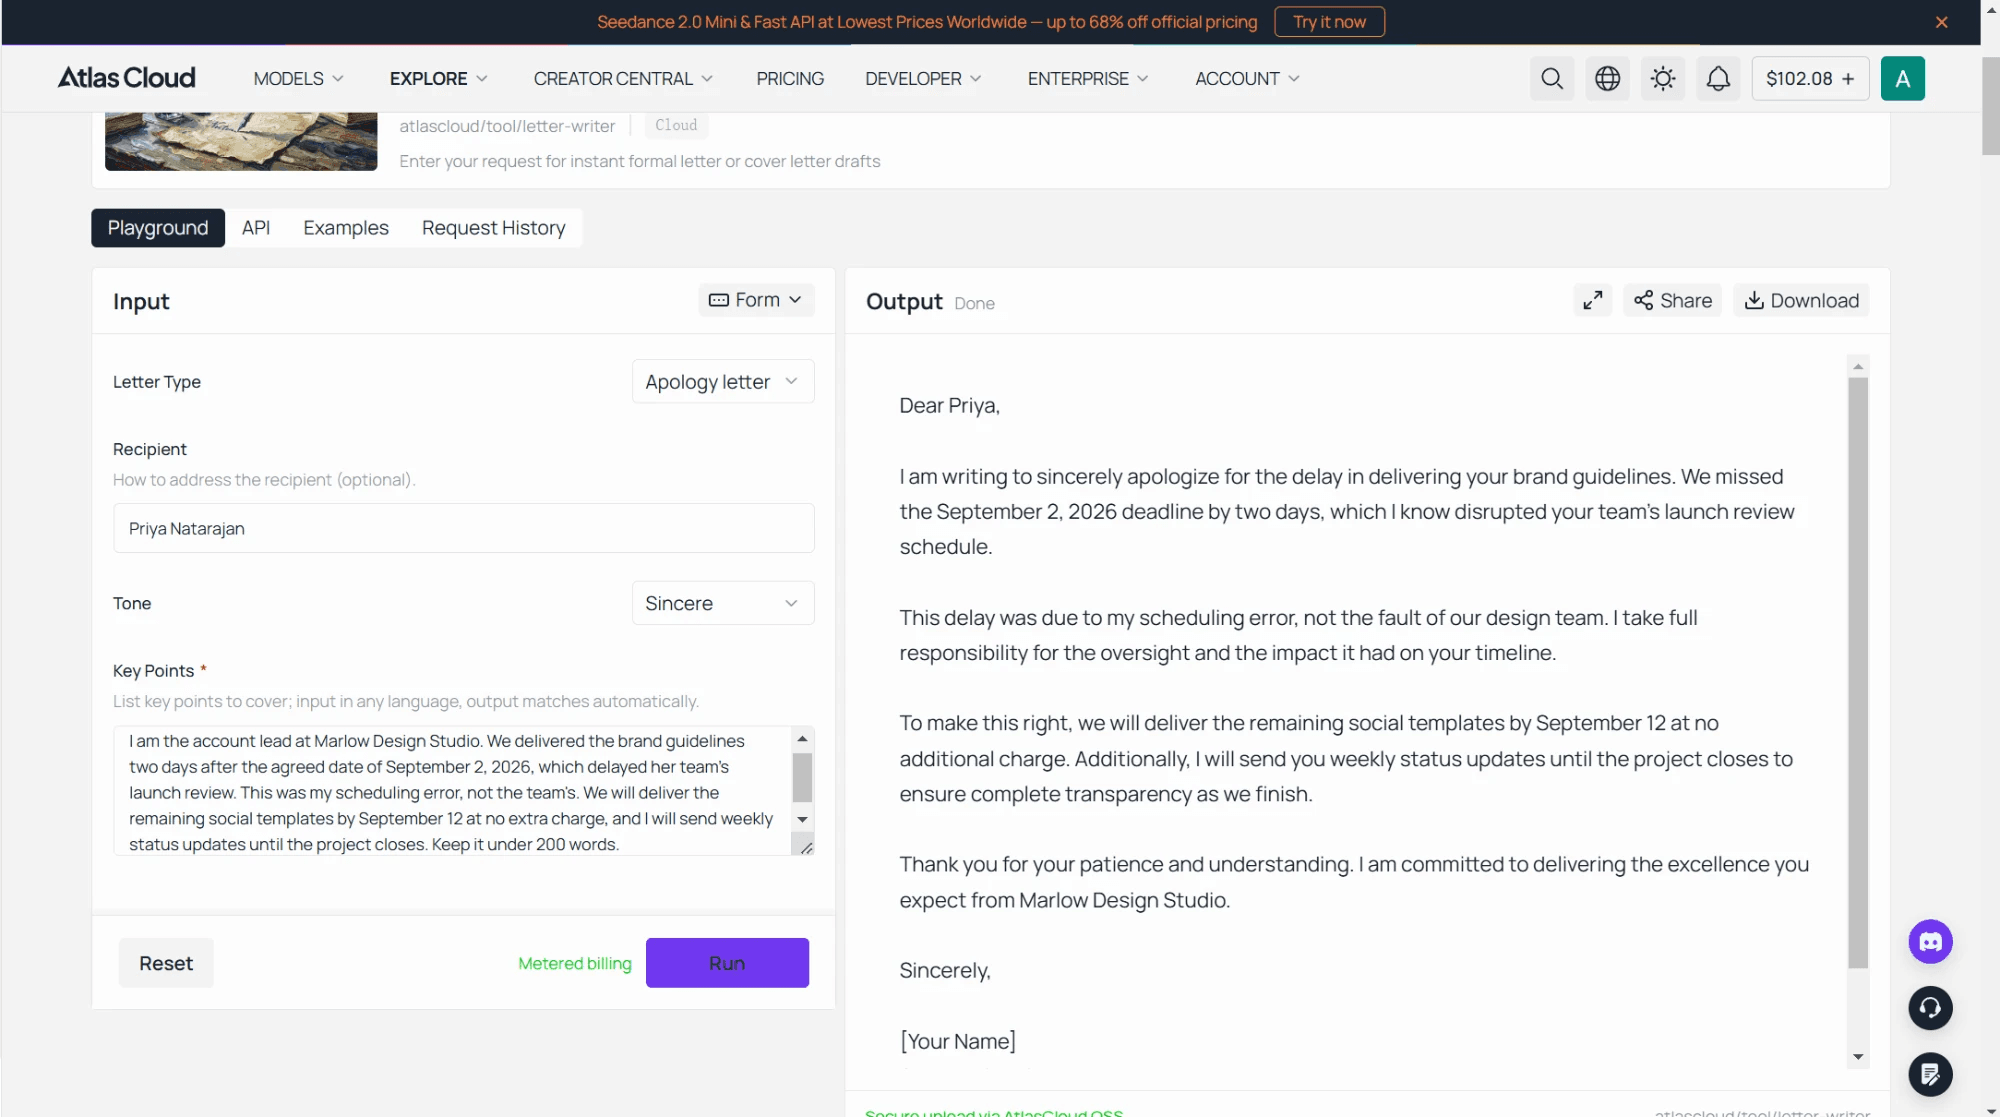Open the Letter Type dropdown
The width and height of the screenshot is (2000, 1117).
pos(723,382)
